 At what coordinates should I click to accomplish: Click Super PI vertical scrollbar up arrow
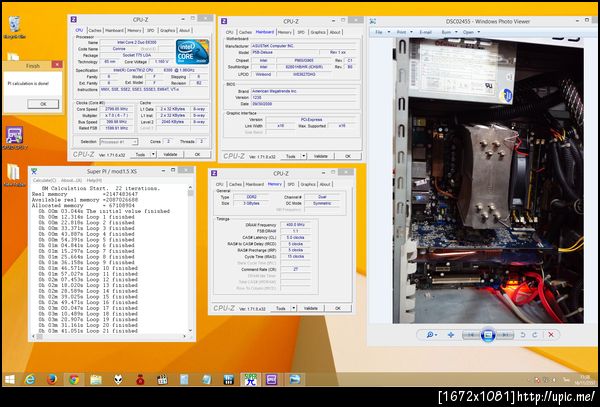coord(190,187)
